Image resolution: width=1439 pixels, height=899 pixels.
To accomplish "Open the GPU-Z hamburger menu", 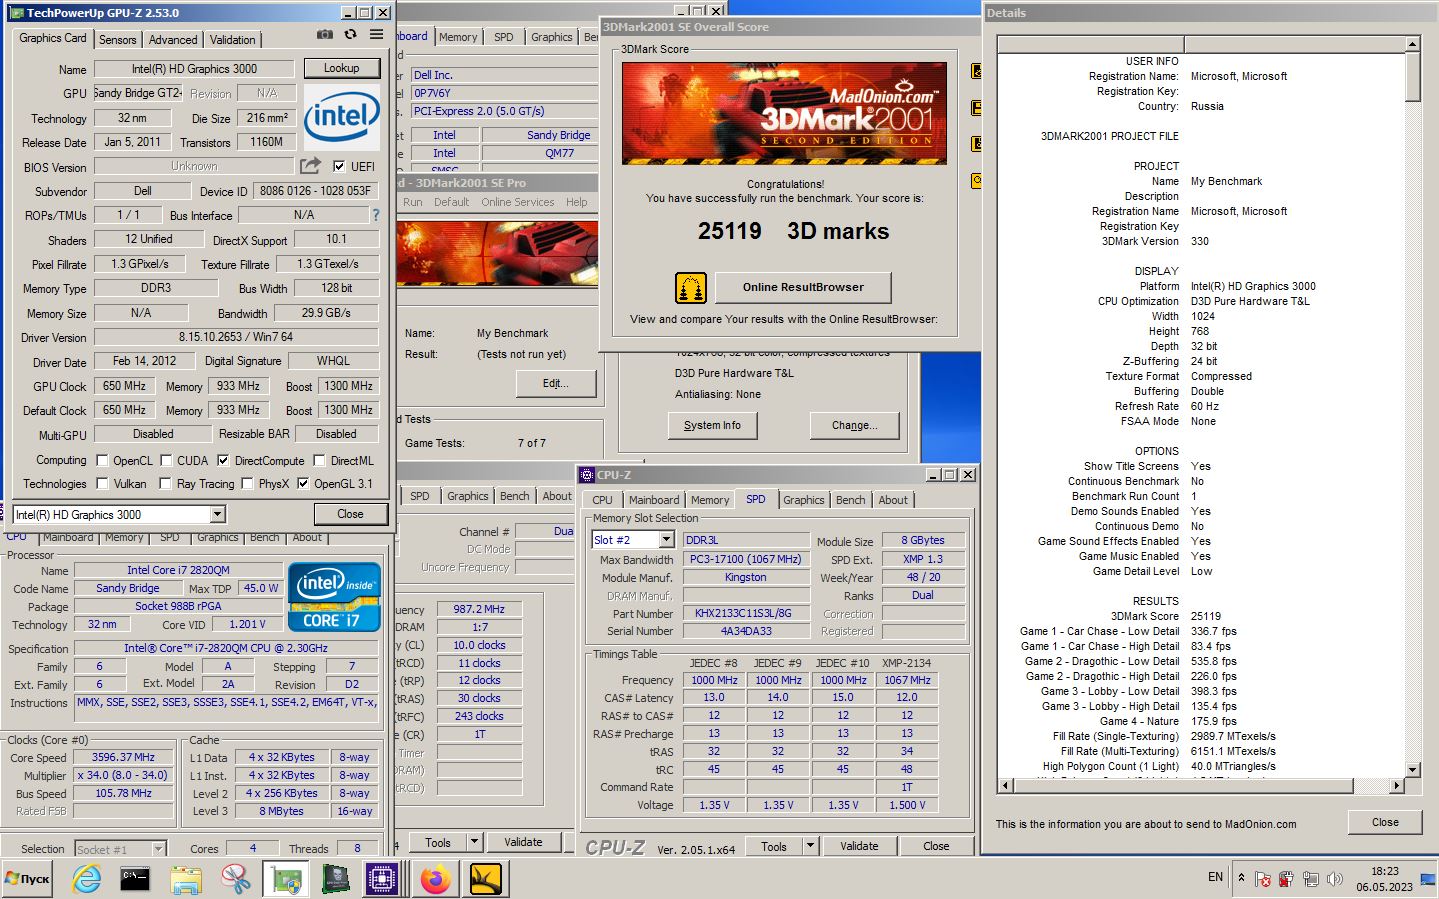I will click(376, 34).
